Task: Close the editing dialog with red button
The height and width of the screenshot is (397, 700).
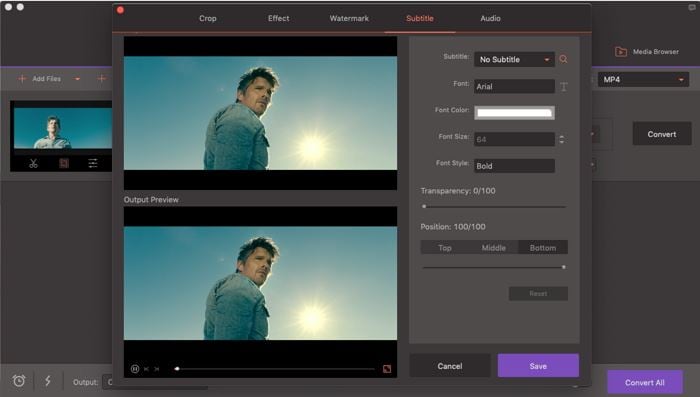Action: point(120,10)
